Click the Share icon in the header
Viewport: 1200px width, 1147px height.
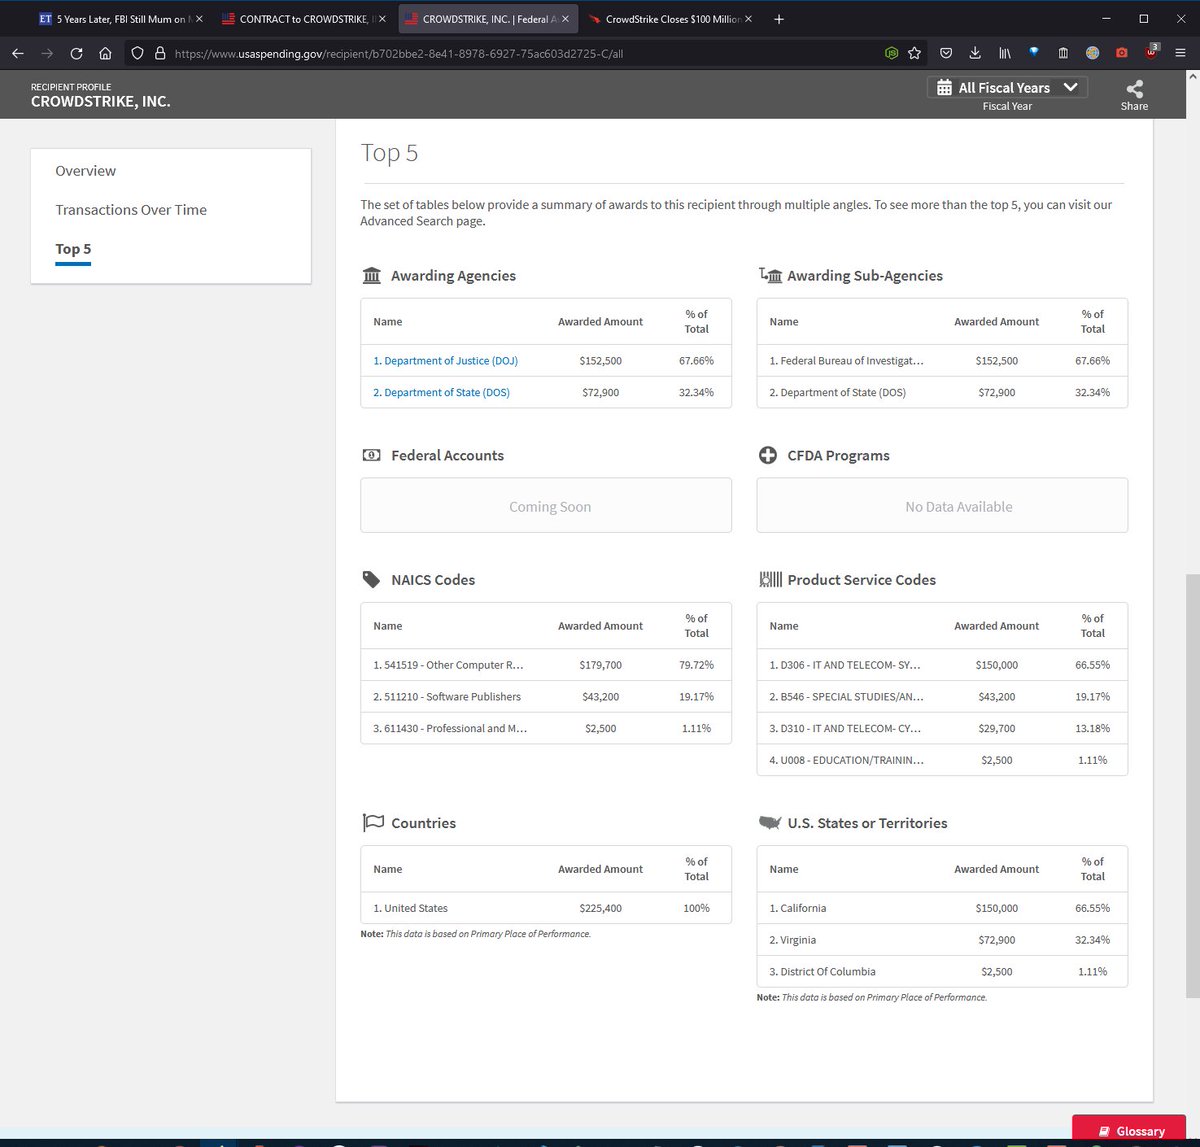[x=1134, y=90]
